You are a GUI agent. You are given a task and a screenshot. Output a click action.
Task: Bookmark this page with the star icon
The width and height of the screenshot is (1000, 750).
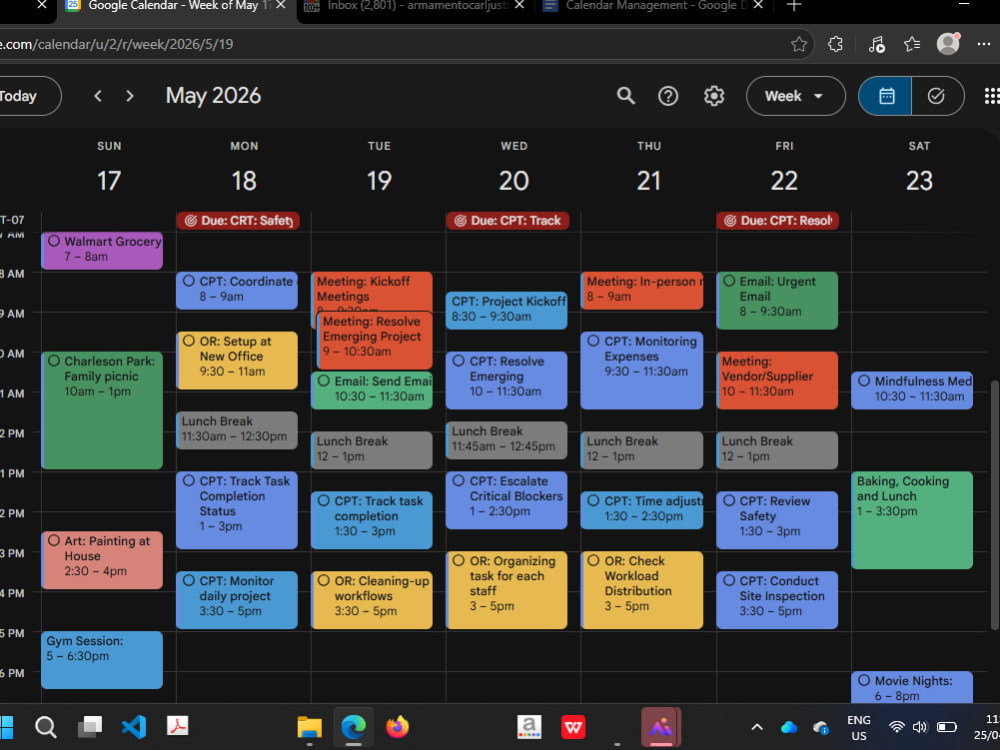click(798, 44)
